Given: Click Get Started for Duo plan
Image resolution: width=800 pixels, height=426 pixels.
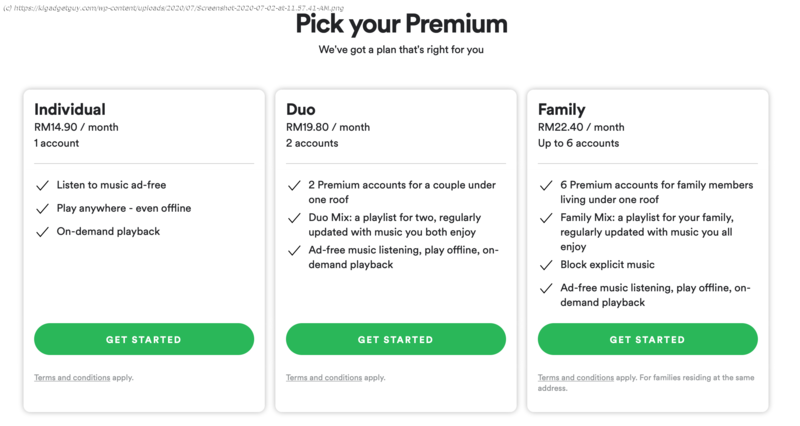Looking at the screenshot, I should pos(395,339).
